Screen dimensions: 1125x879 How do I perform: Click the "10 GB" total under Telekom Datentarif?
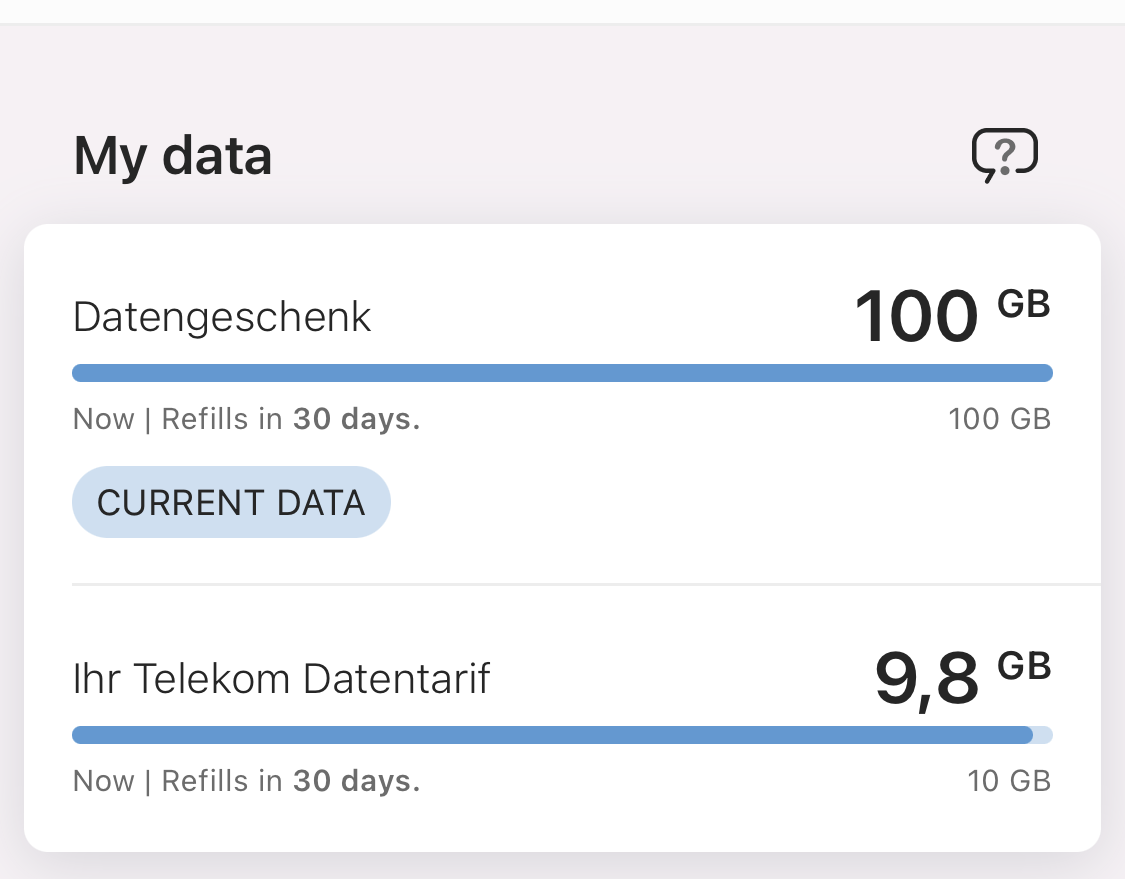tap(1009, 780)
